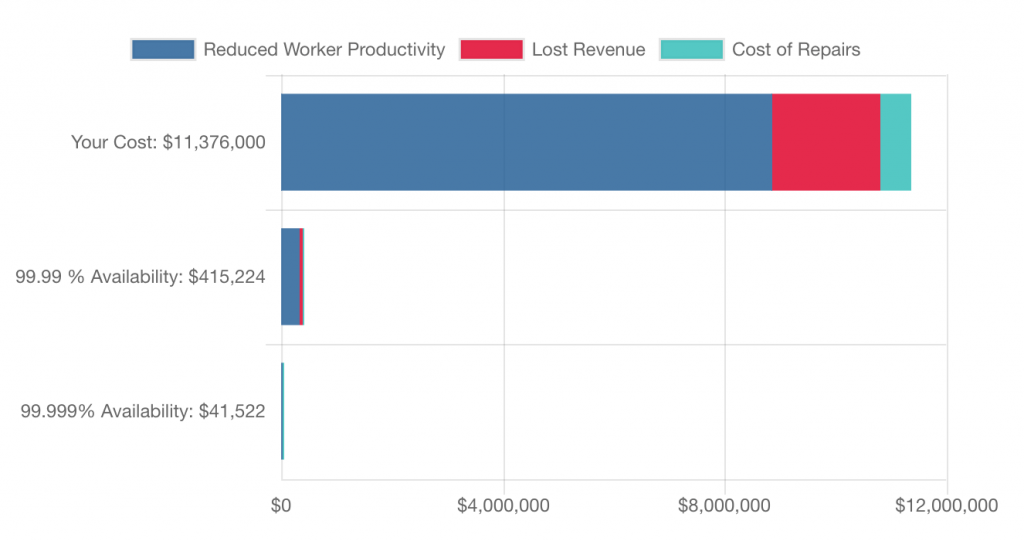Click the teal segment of Your Cost bar
1024x541 pixels.
(x=895, y=142)
